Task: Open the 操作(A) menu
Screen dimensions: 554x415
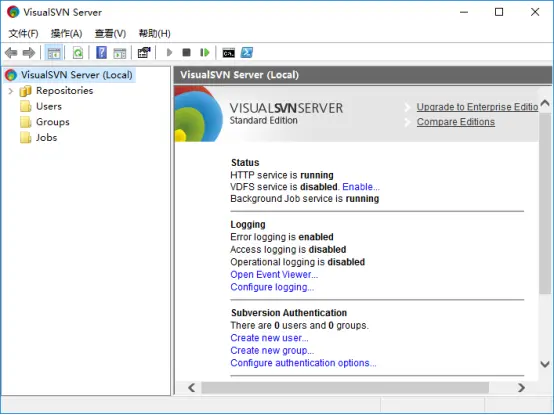Action: 66,34
